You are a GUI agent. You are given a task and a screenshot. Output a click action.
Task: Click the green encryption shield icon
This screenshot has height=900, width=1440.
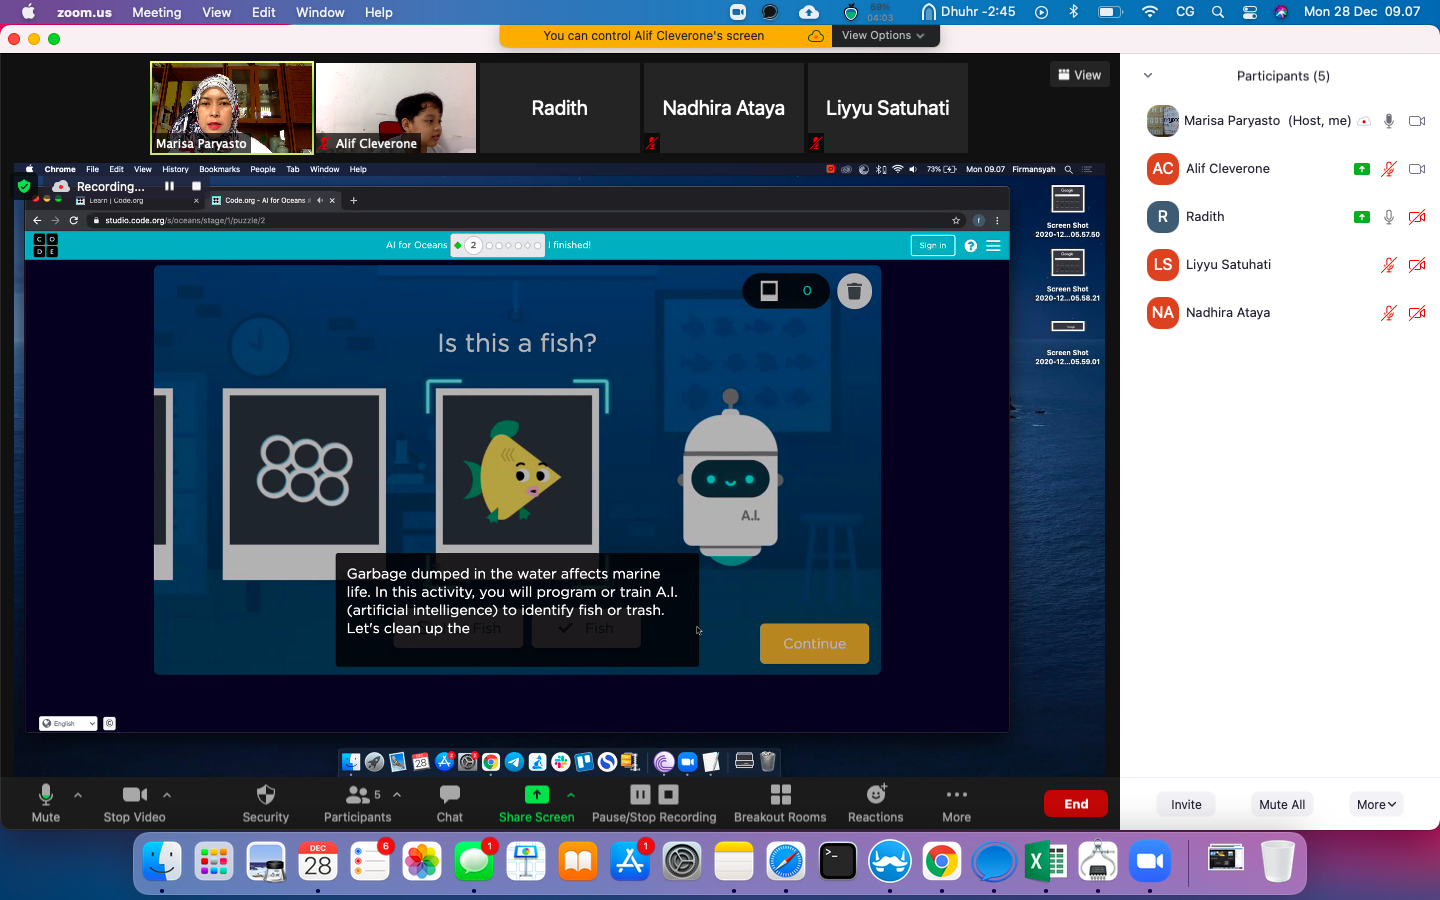pyautogui.click(x=24, y=186)
